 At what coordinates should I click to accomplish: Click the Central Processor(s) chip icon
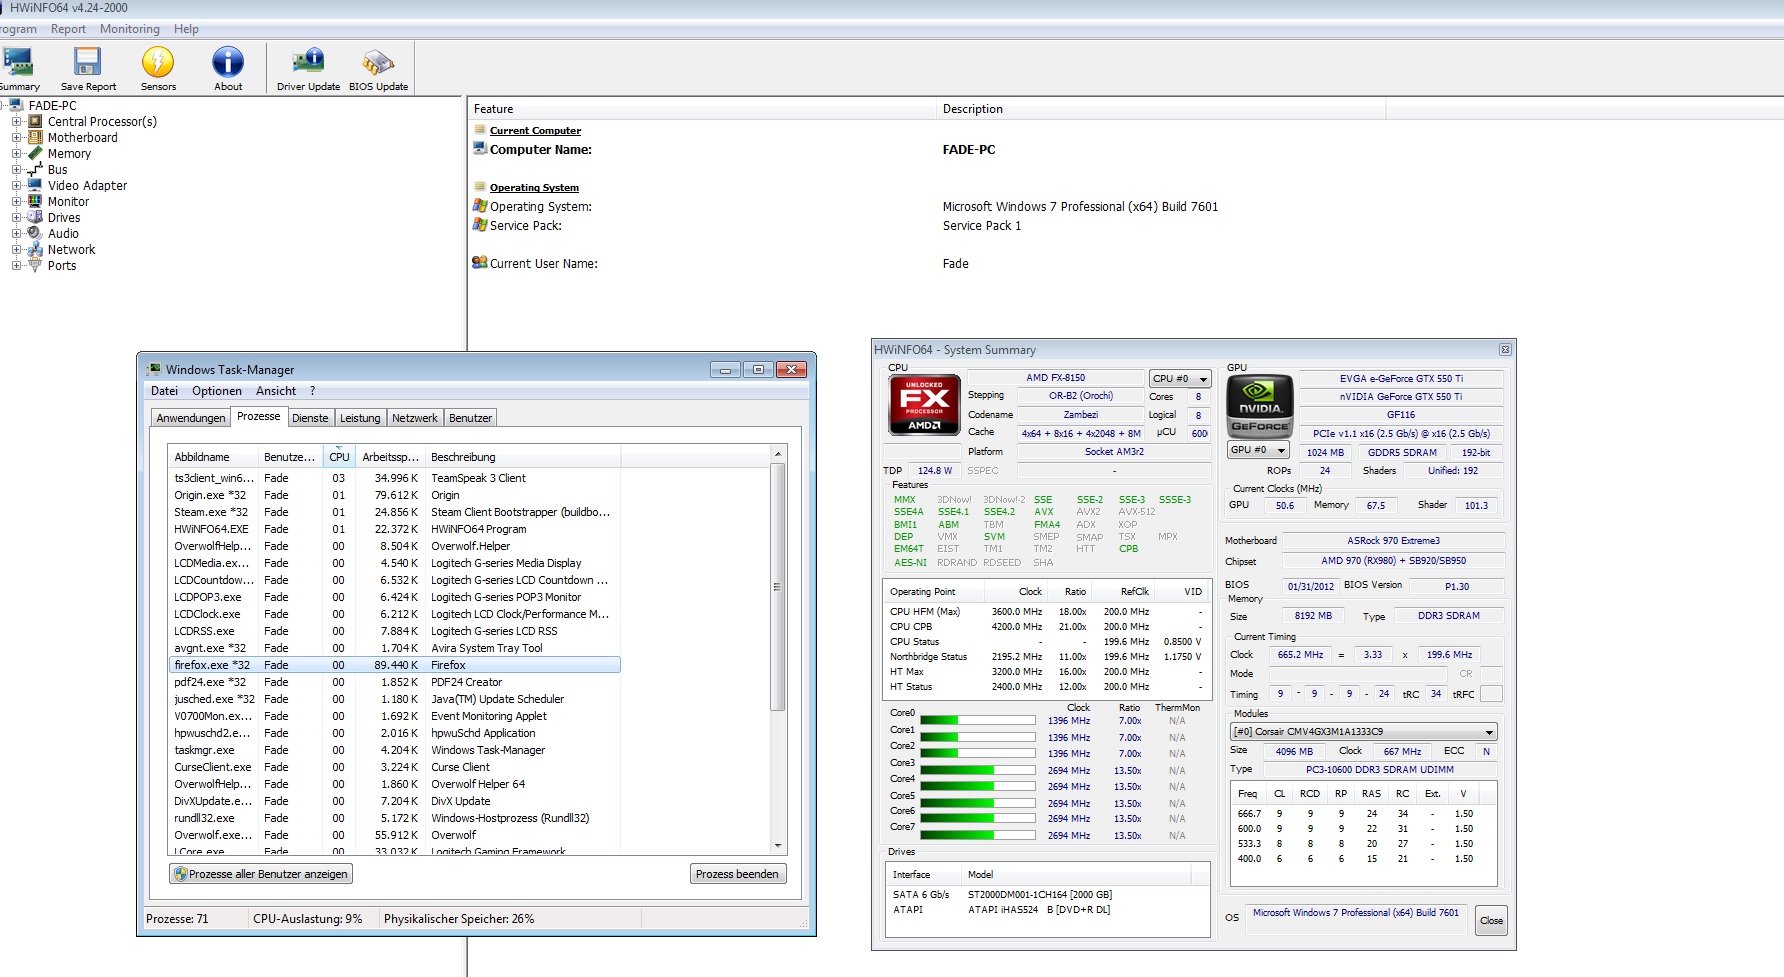(x=35, y=121)
